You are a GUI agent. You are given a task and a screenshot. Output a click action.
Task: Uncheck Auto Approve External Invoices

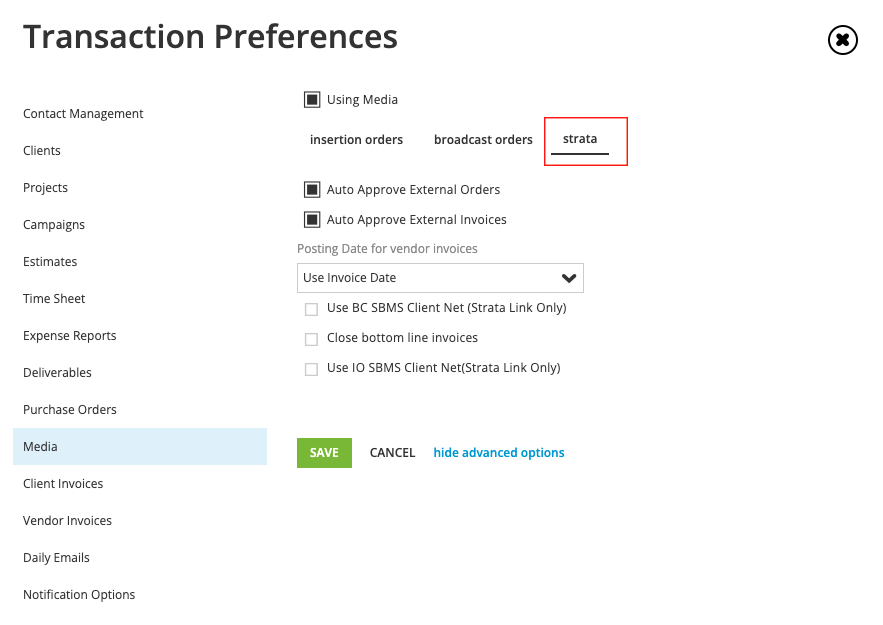coord(312,220)
